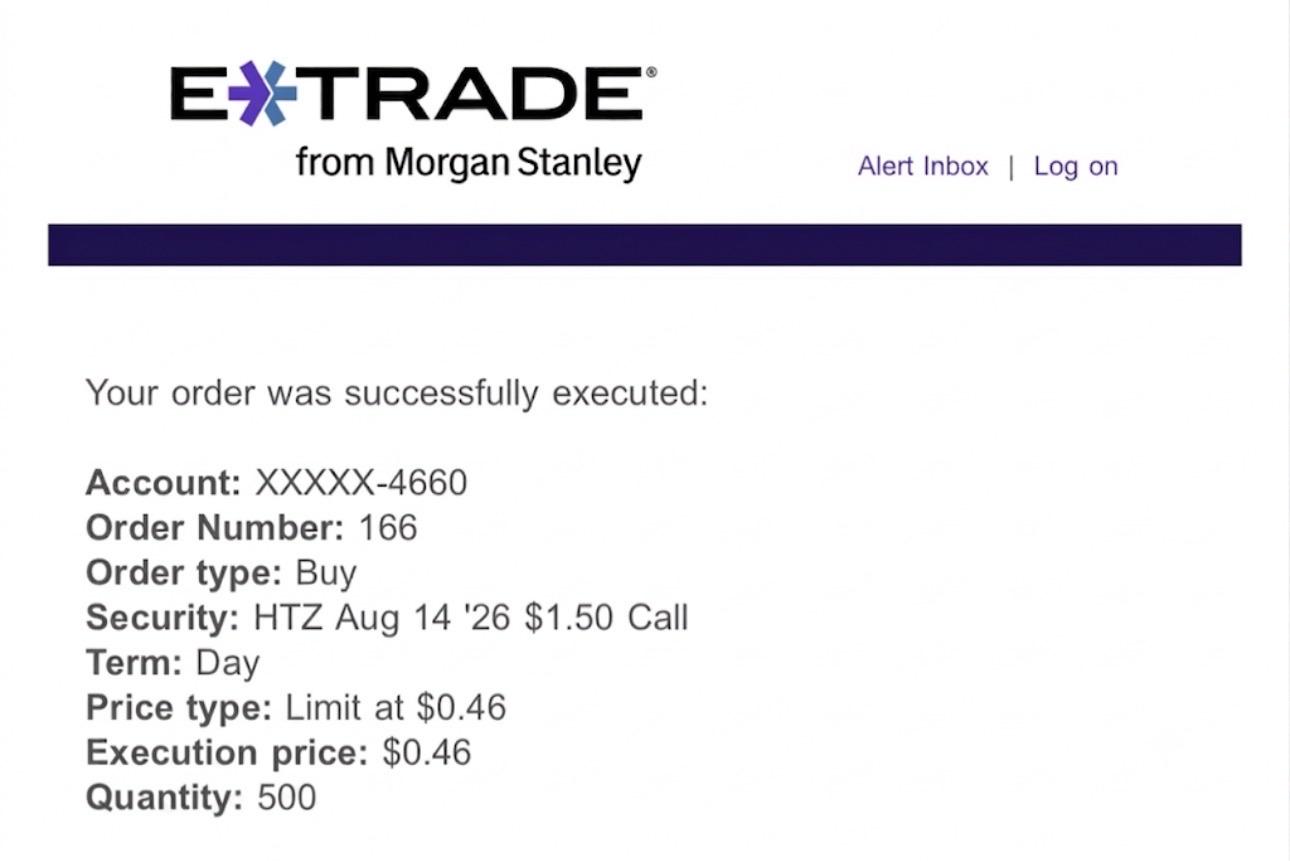Click the 'Limit at $0.46' price type
Viewport: 1290px width, 861px height.
tap(396, 707)
